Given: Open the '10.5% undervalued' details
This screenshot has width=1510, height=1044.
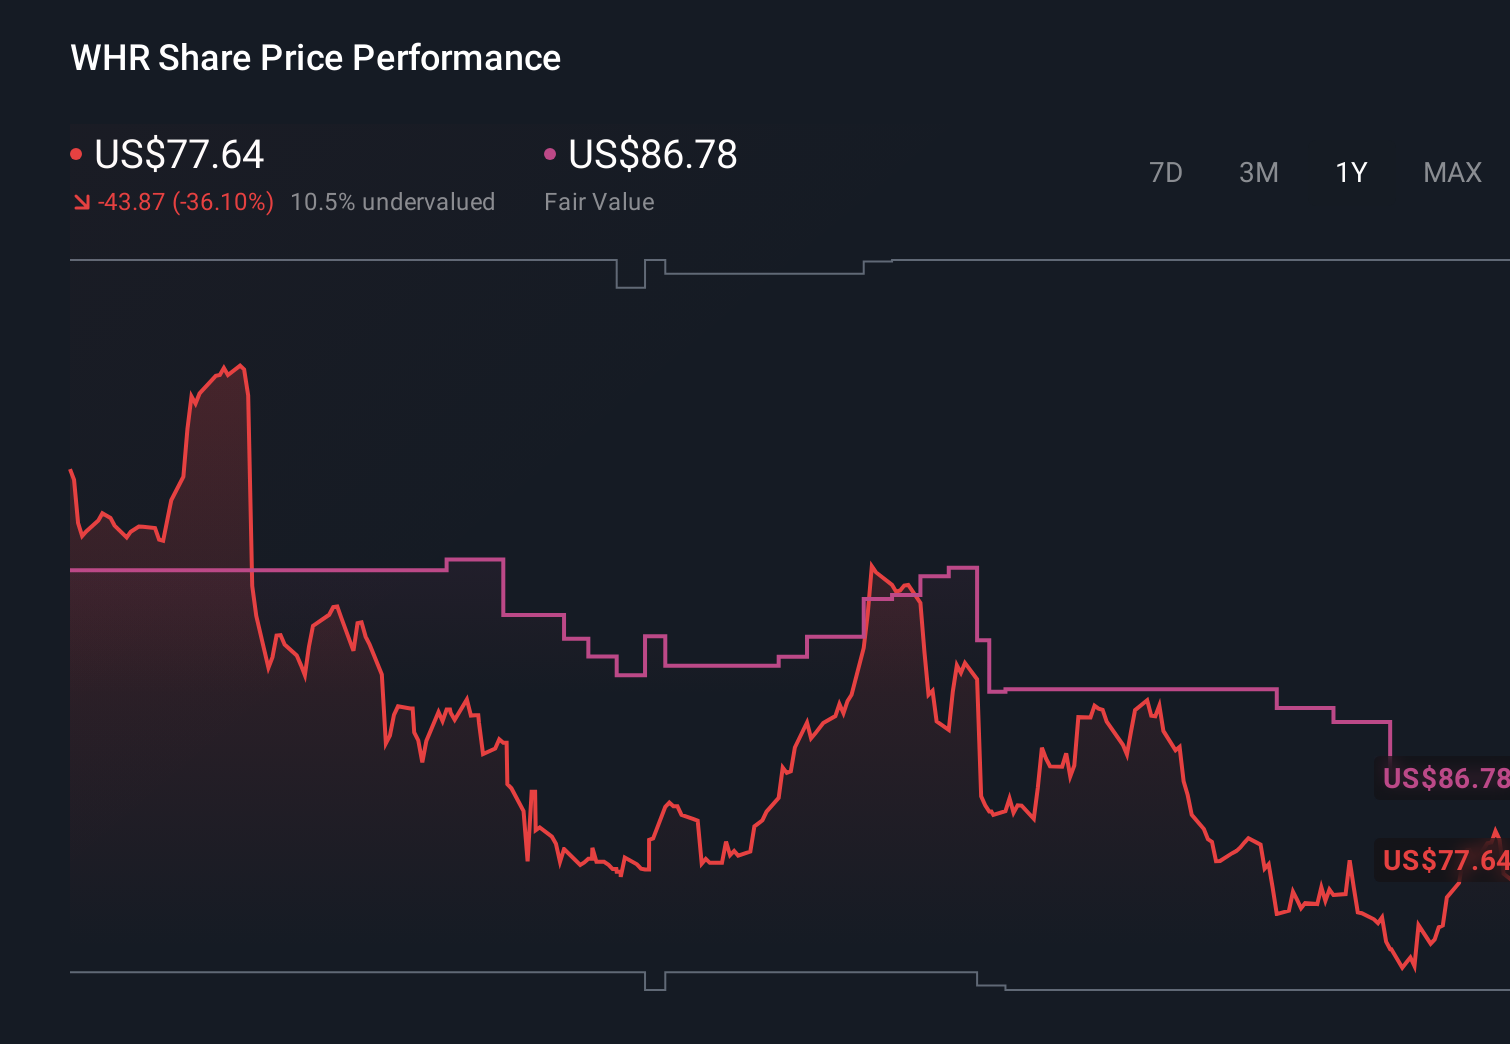Looking at the screenshot, I should [x=393, y=201].
